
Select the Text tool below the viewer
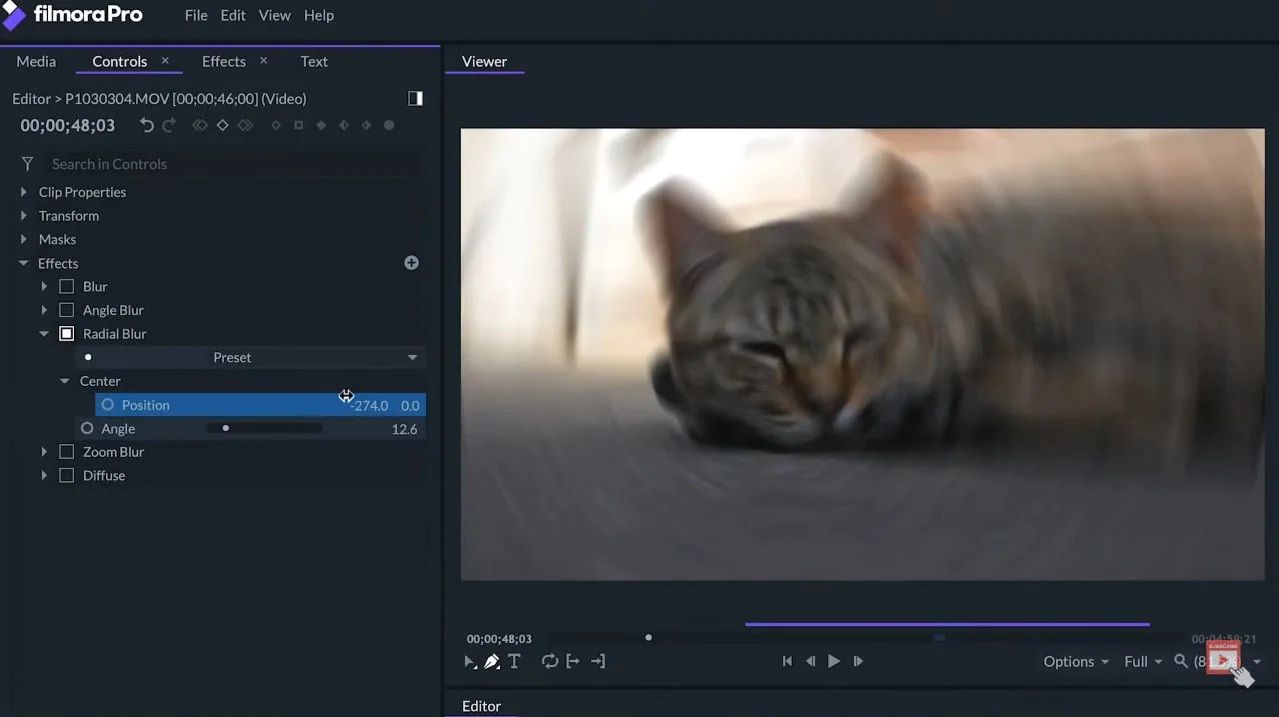[514, 661]
